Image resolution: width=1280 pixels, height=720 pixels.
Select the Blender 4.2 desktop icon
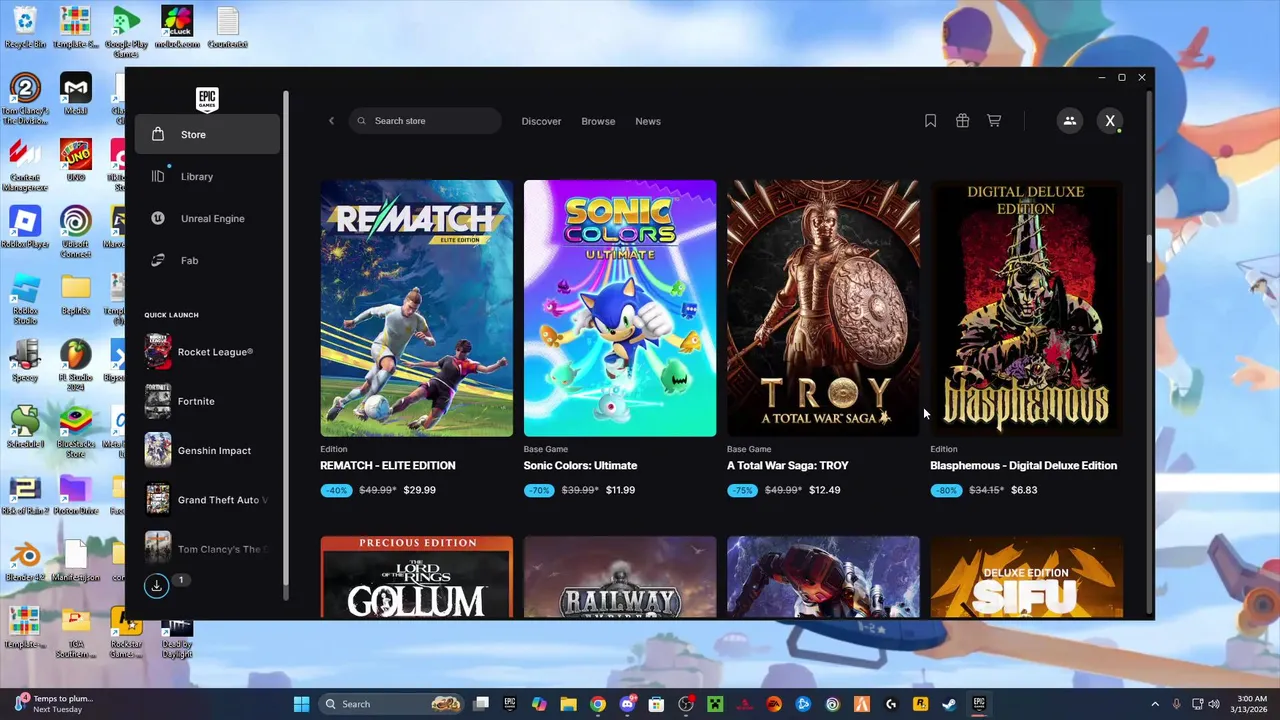click(x=25, y=560)
